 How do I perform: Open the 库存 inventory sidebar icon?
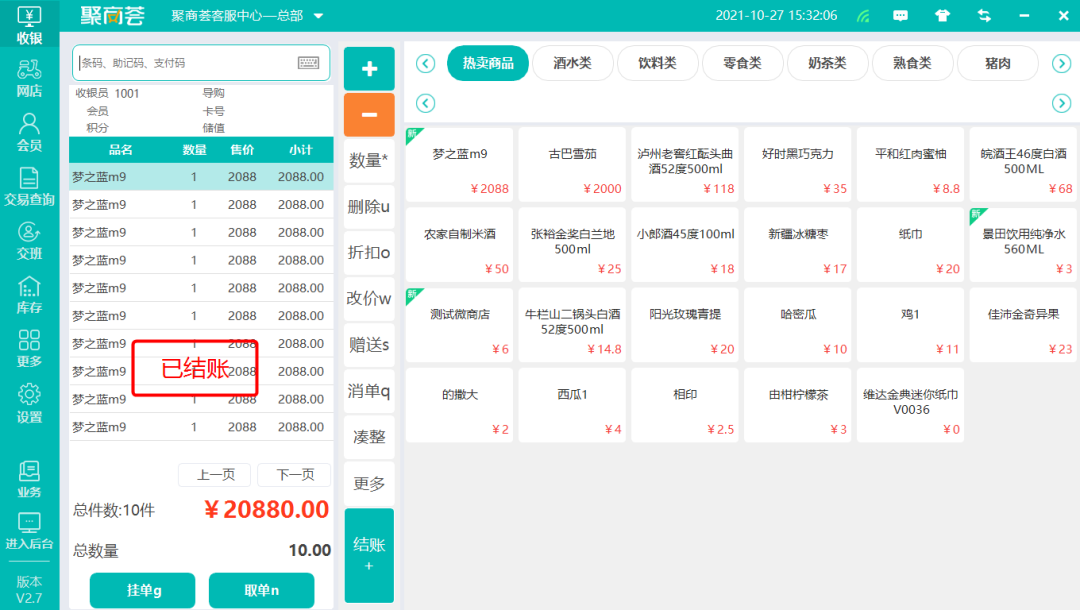click(29, 294)
